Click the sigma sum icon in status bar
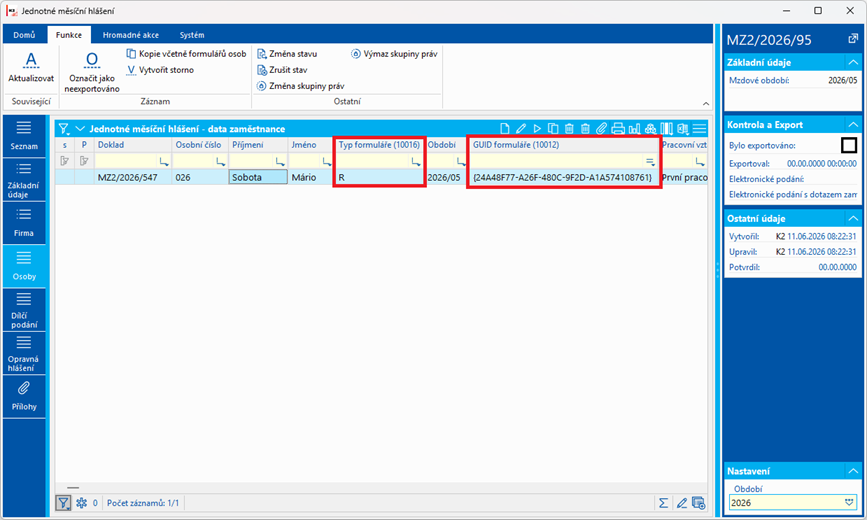This screenshot has width=867, height=520. [x=663, y=503]
